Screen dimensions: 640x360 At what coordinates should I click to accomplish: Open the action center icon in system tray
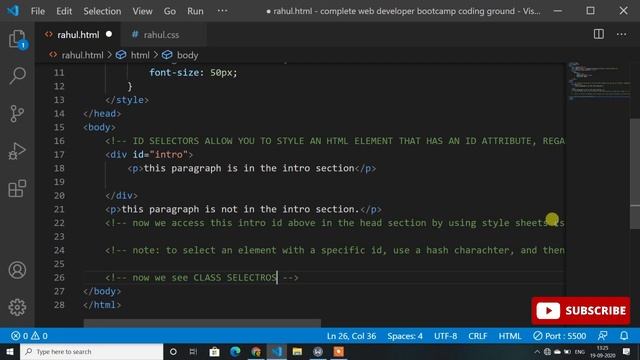(627, 351)
